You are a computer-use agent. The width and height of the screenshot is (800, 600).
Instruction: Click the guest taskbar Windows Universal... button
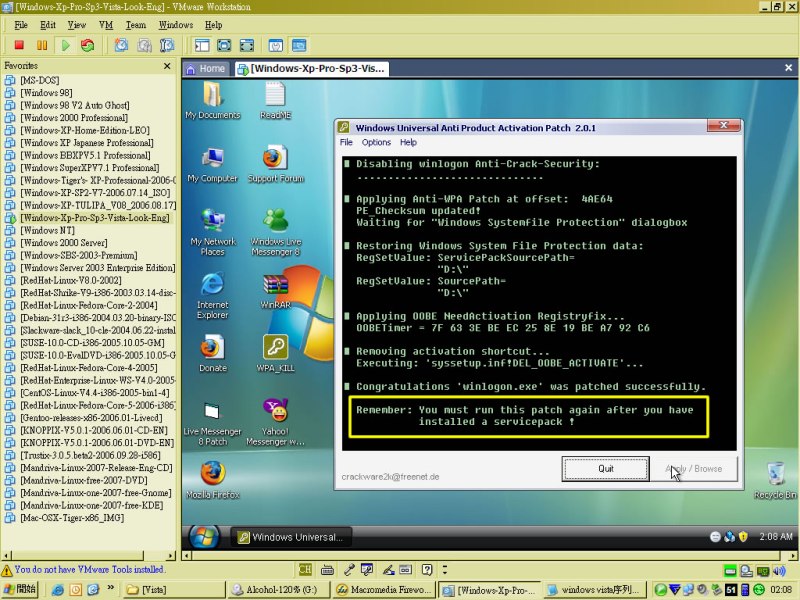pyautogui.click(x=291, y=537)
